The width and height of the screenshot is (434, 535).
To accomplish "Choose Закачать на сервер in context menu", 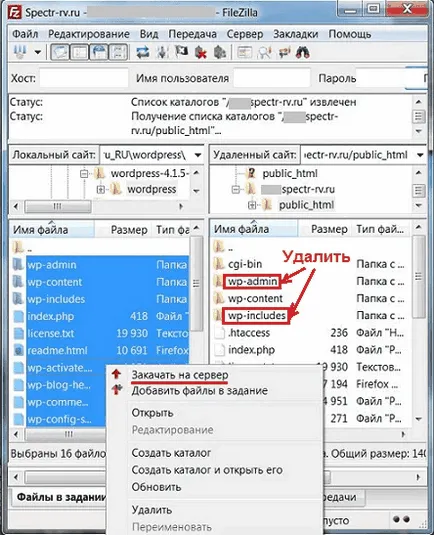I will (180, 375).
